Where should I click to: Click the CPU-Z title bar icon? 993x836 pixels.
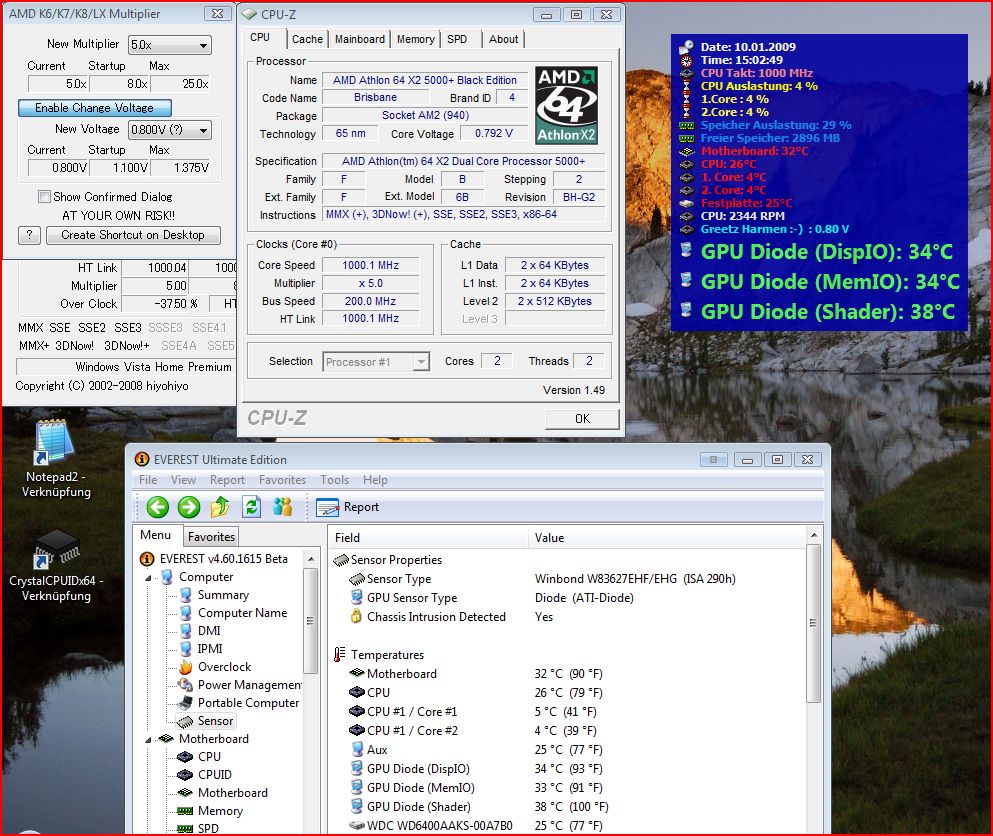click(250, 14)
